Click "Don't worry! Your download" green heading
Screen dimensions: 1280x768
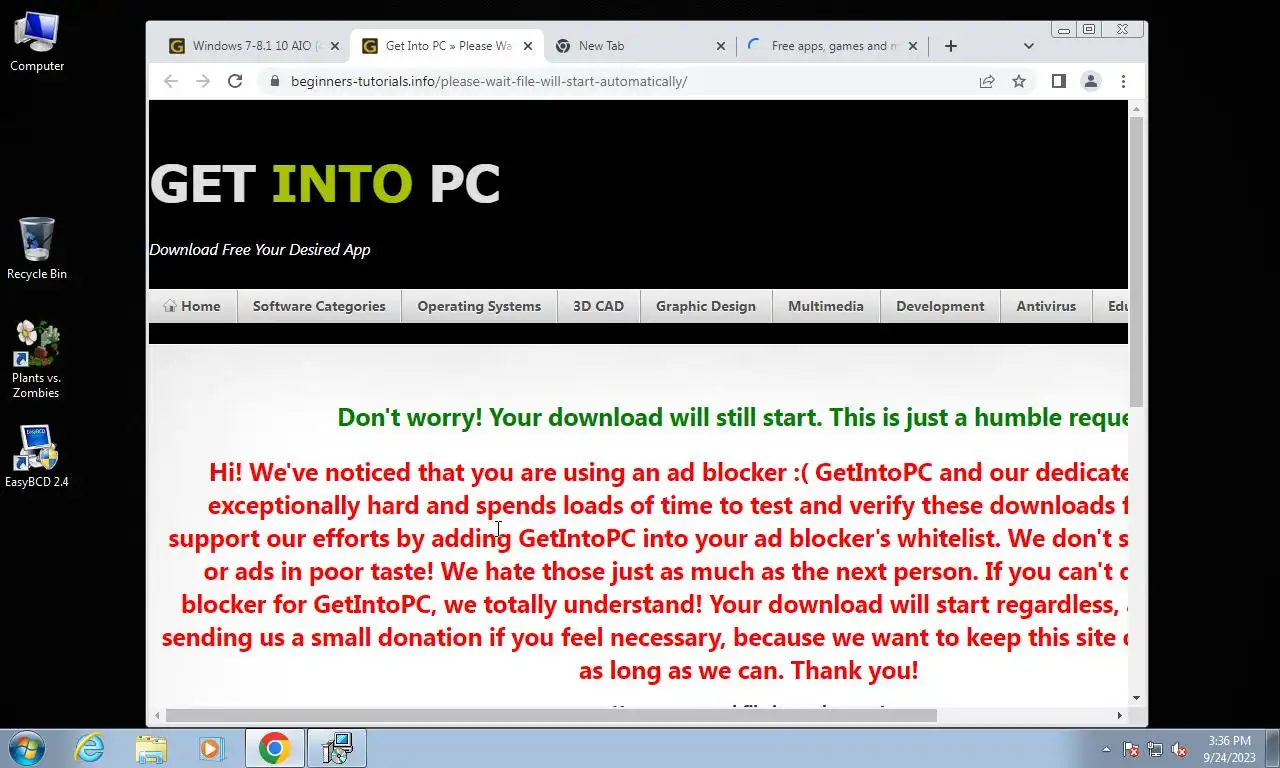(x=732, y=417)
